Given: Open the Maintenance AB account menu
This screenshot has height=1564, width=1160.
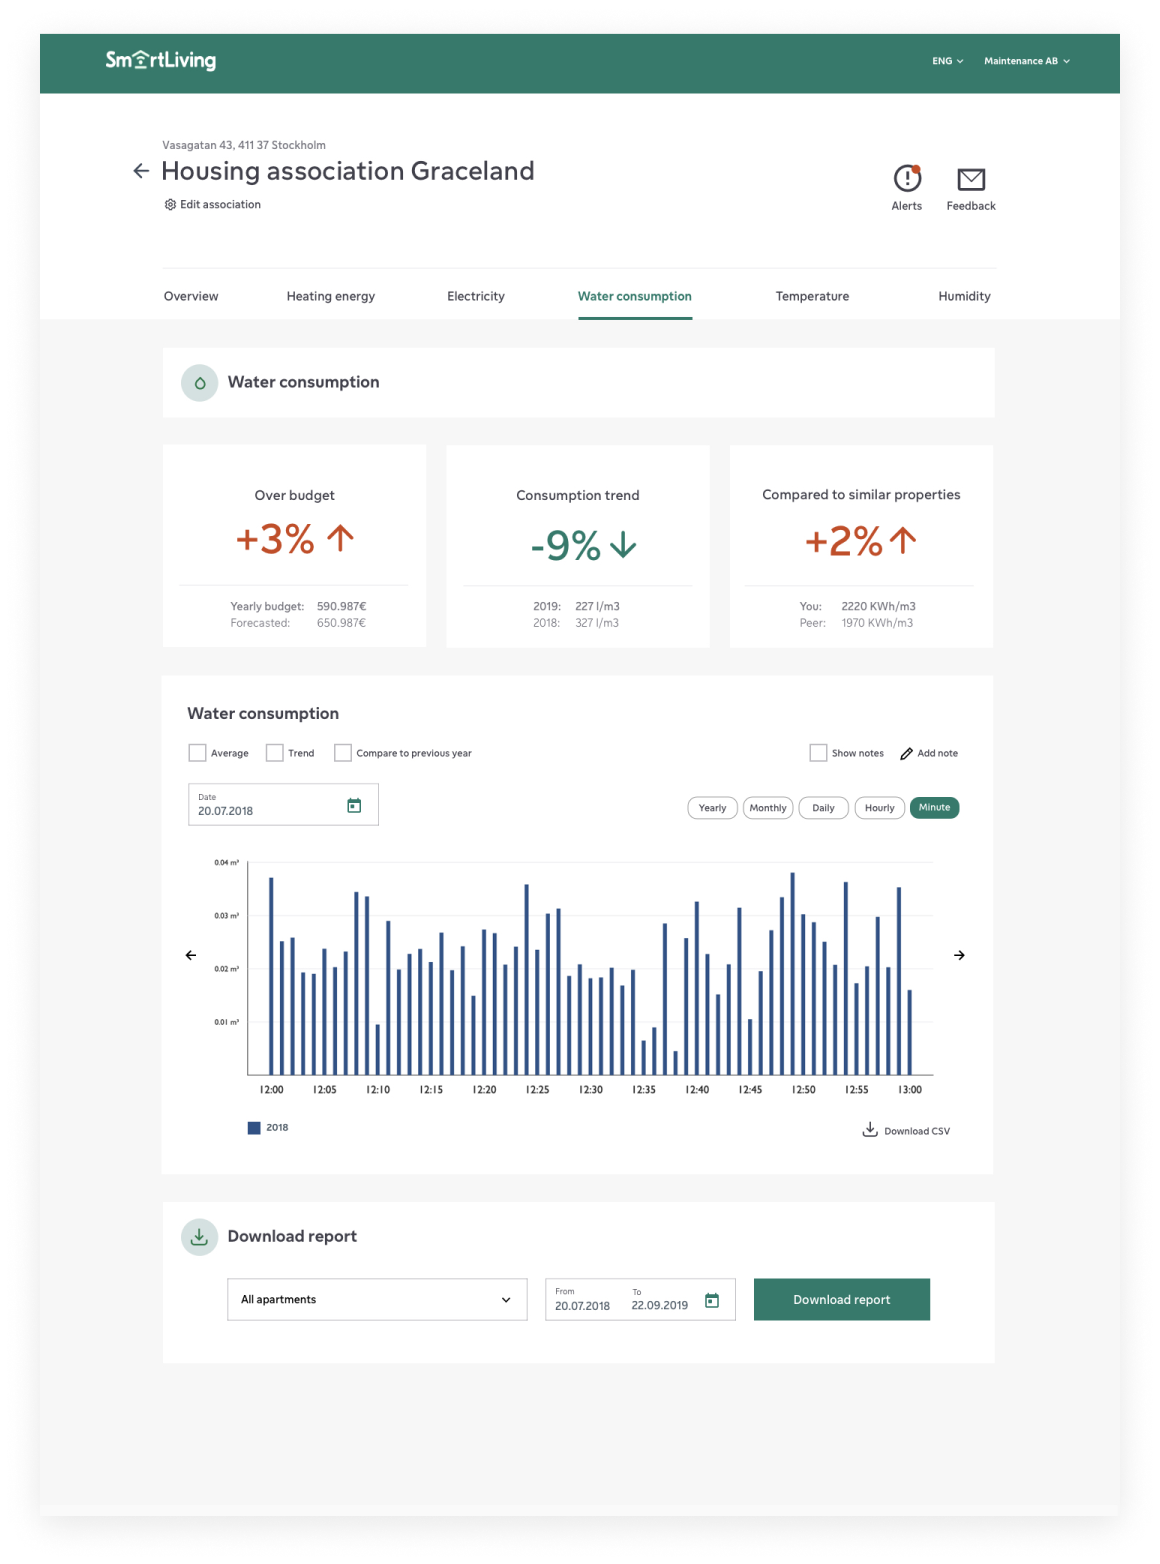Looking at the screenshot, I should point(1026,61).
